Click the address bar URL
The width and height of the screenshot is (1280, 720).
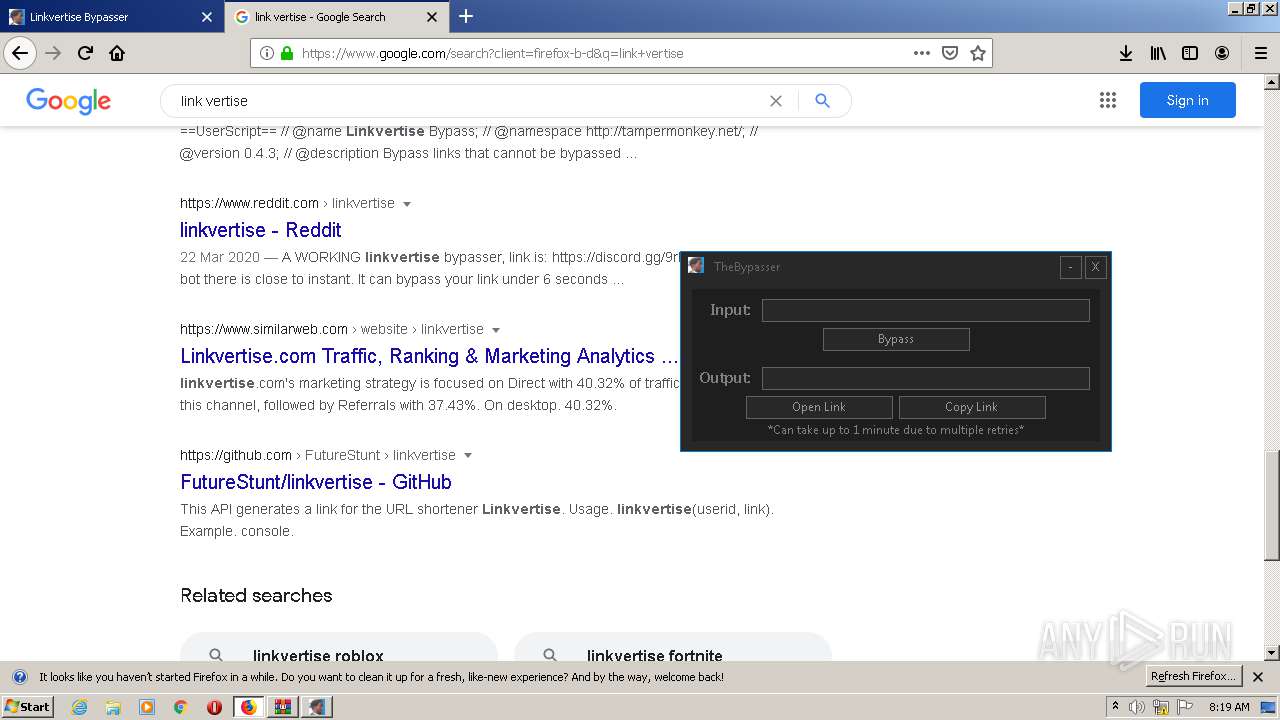click(492, 53)
